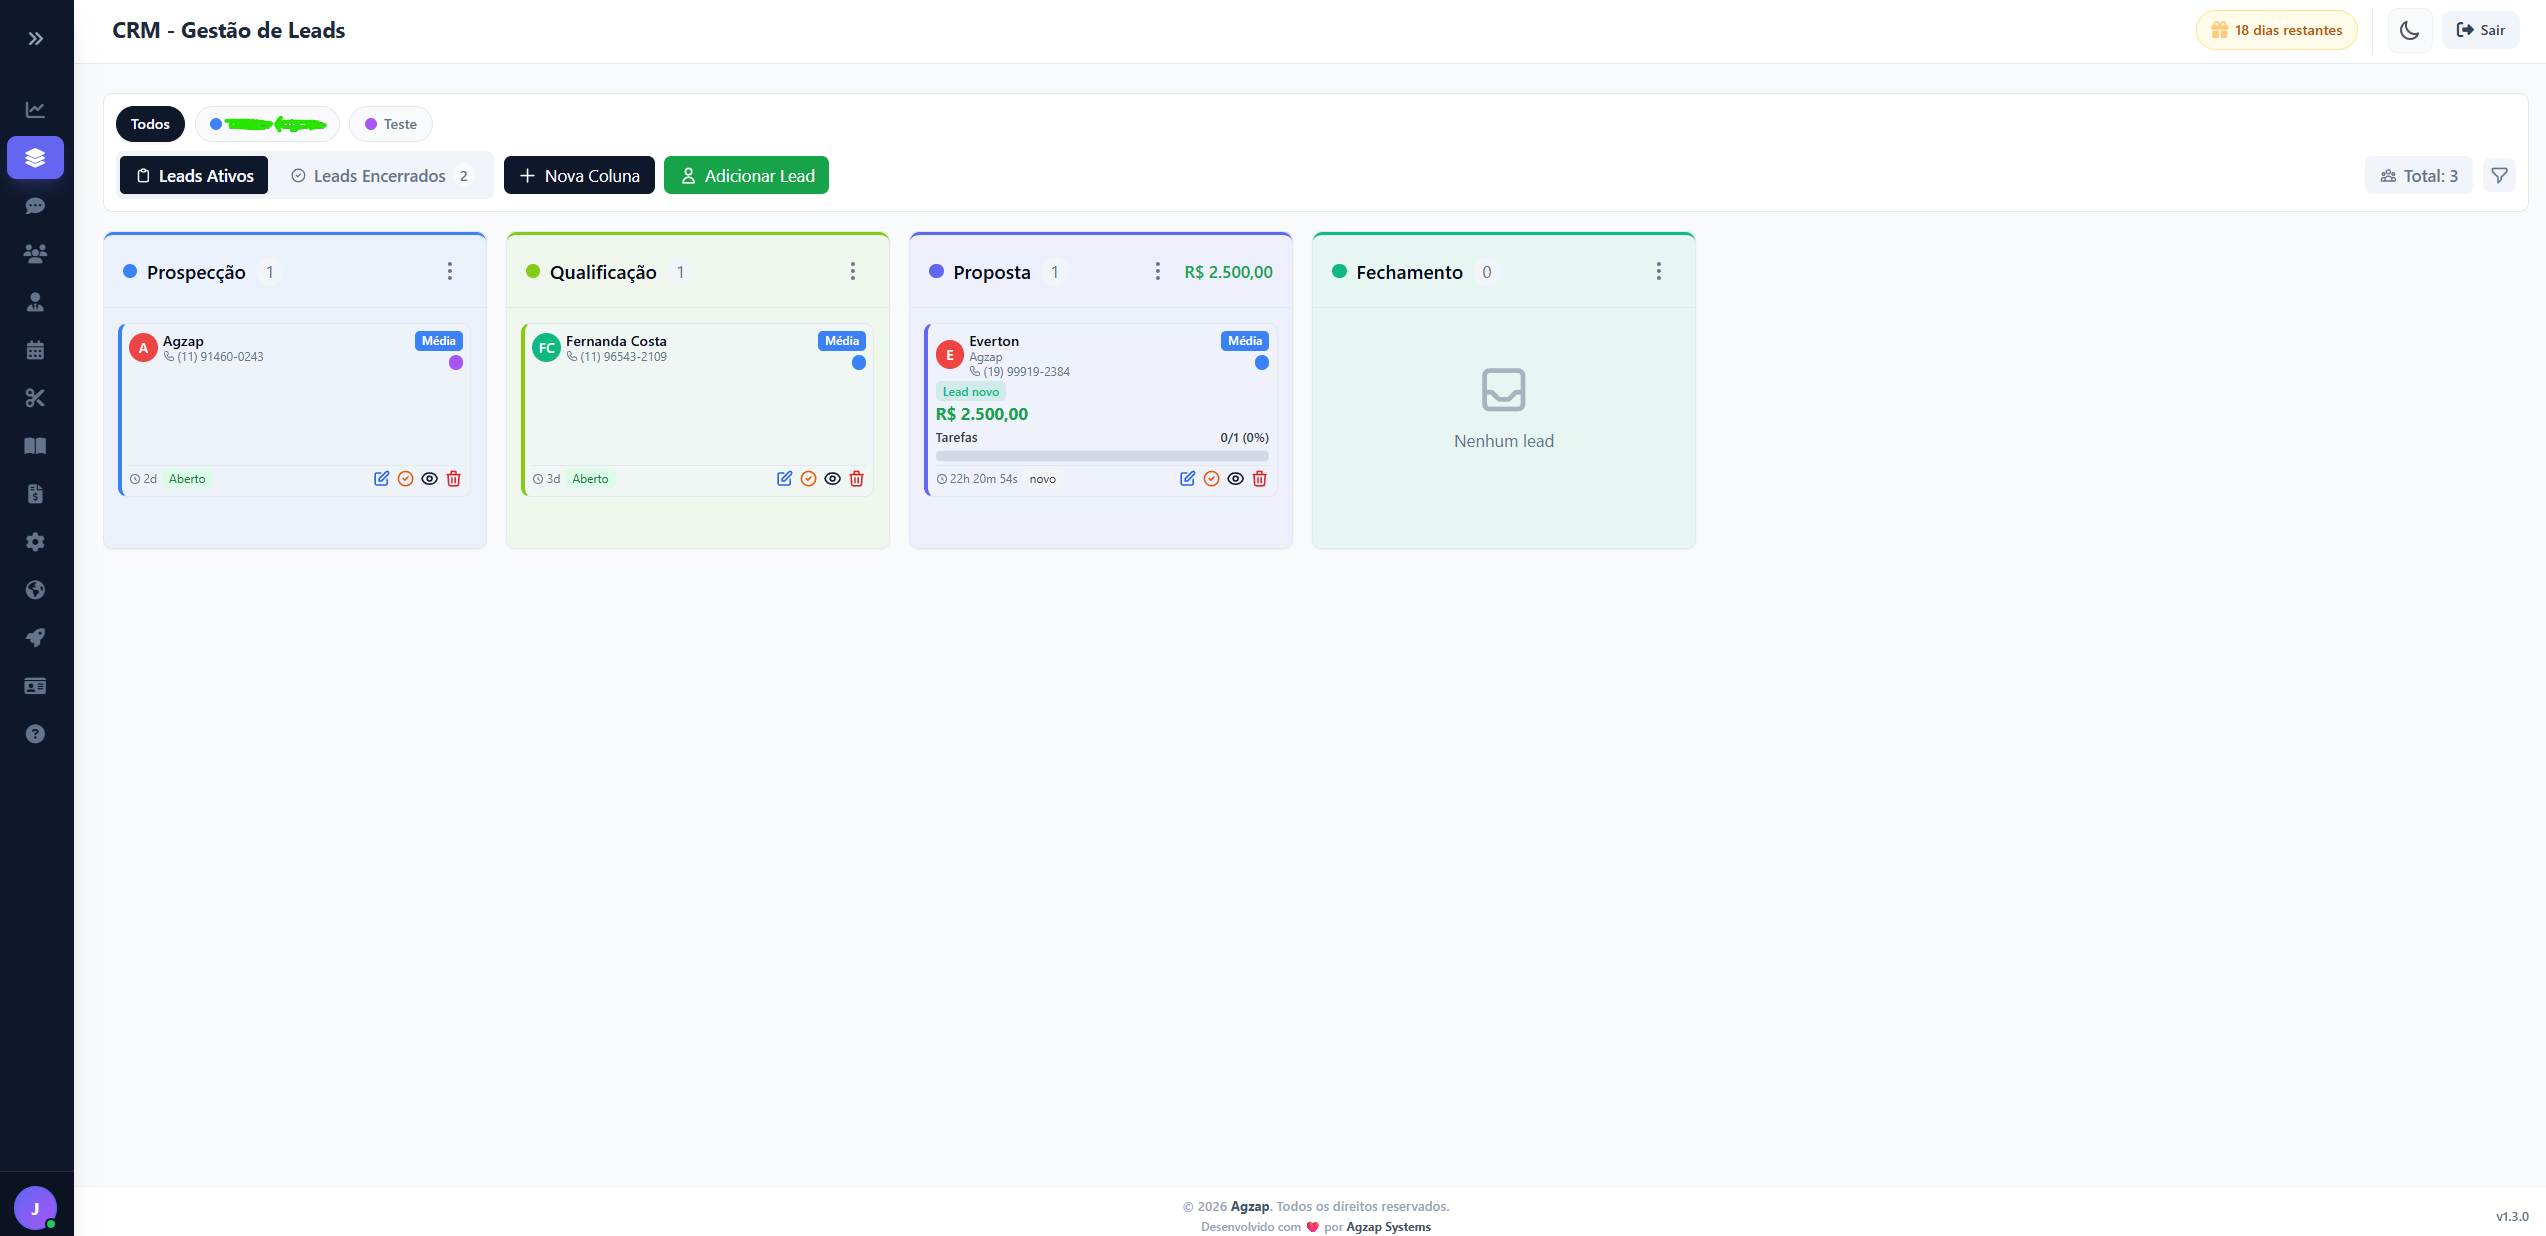View the Everton lead with the eye icon

coord(1236,479)
